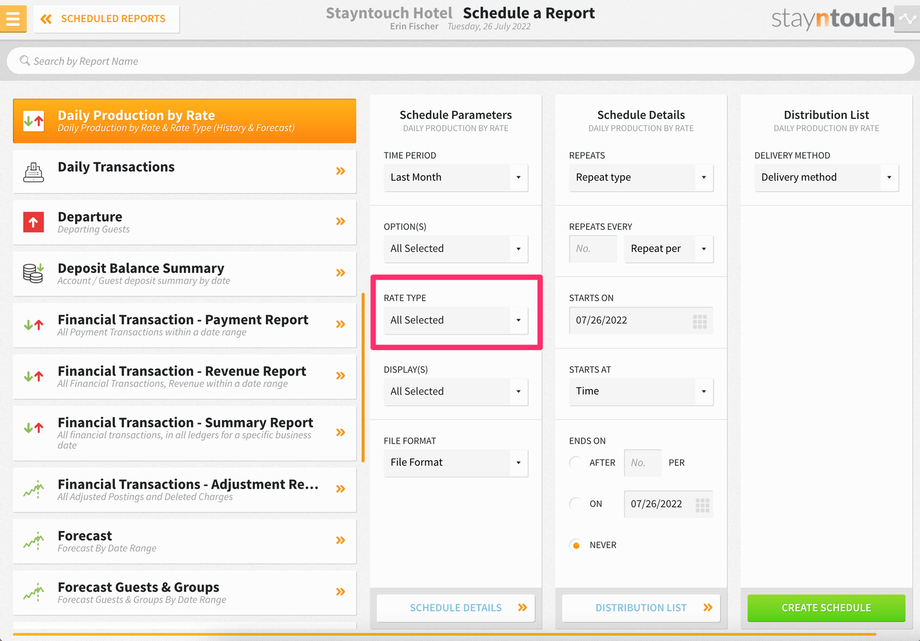Open the File Format dropdown
Viewport: 920px width, 641px height.
[456, 463]
